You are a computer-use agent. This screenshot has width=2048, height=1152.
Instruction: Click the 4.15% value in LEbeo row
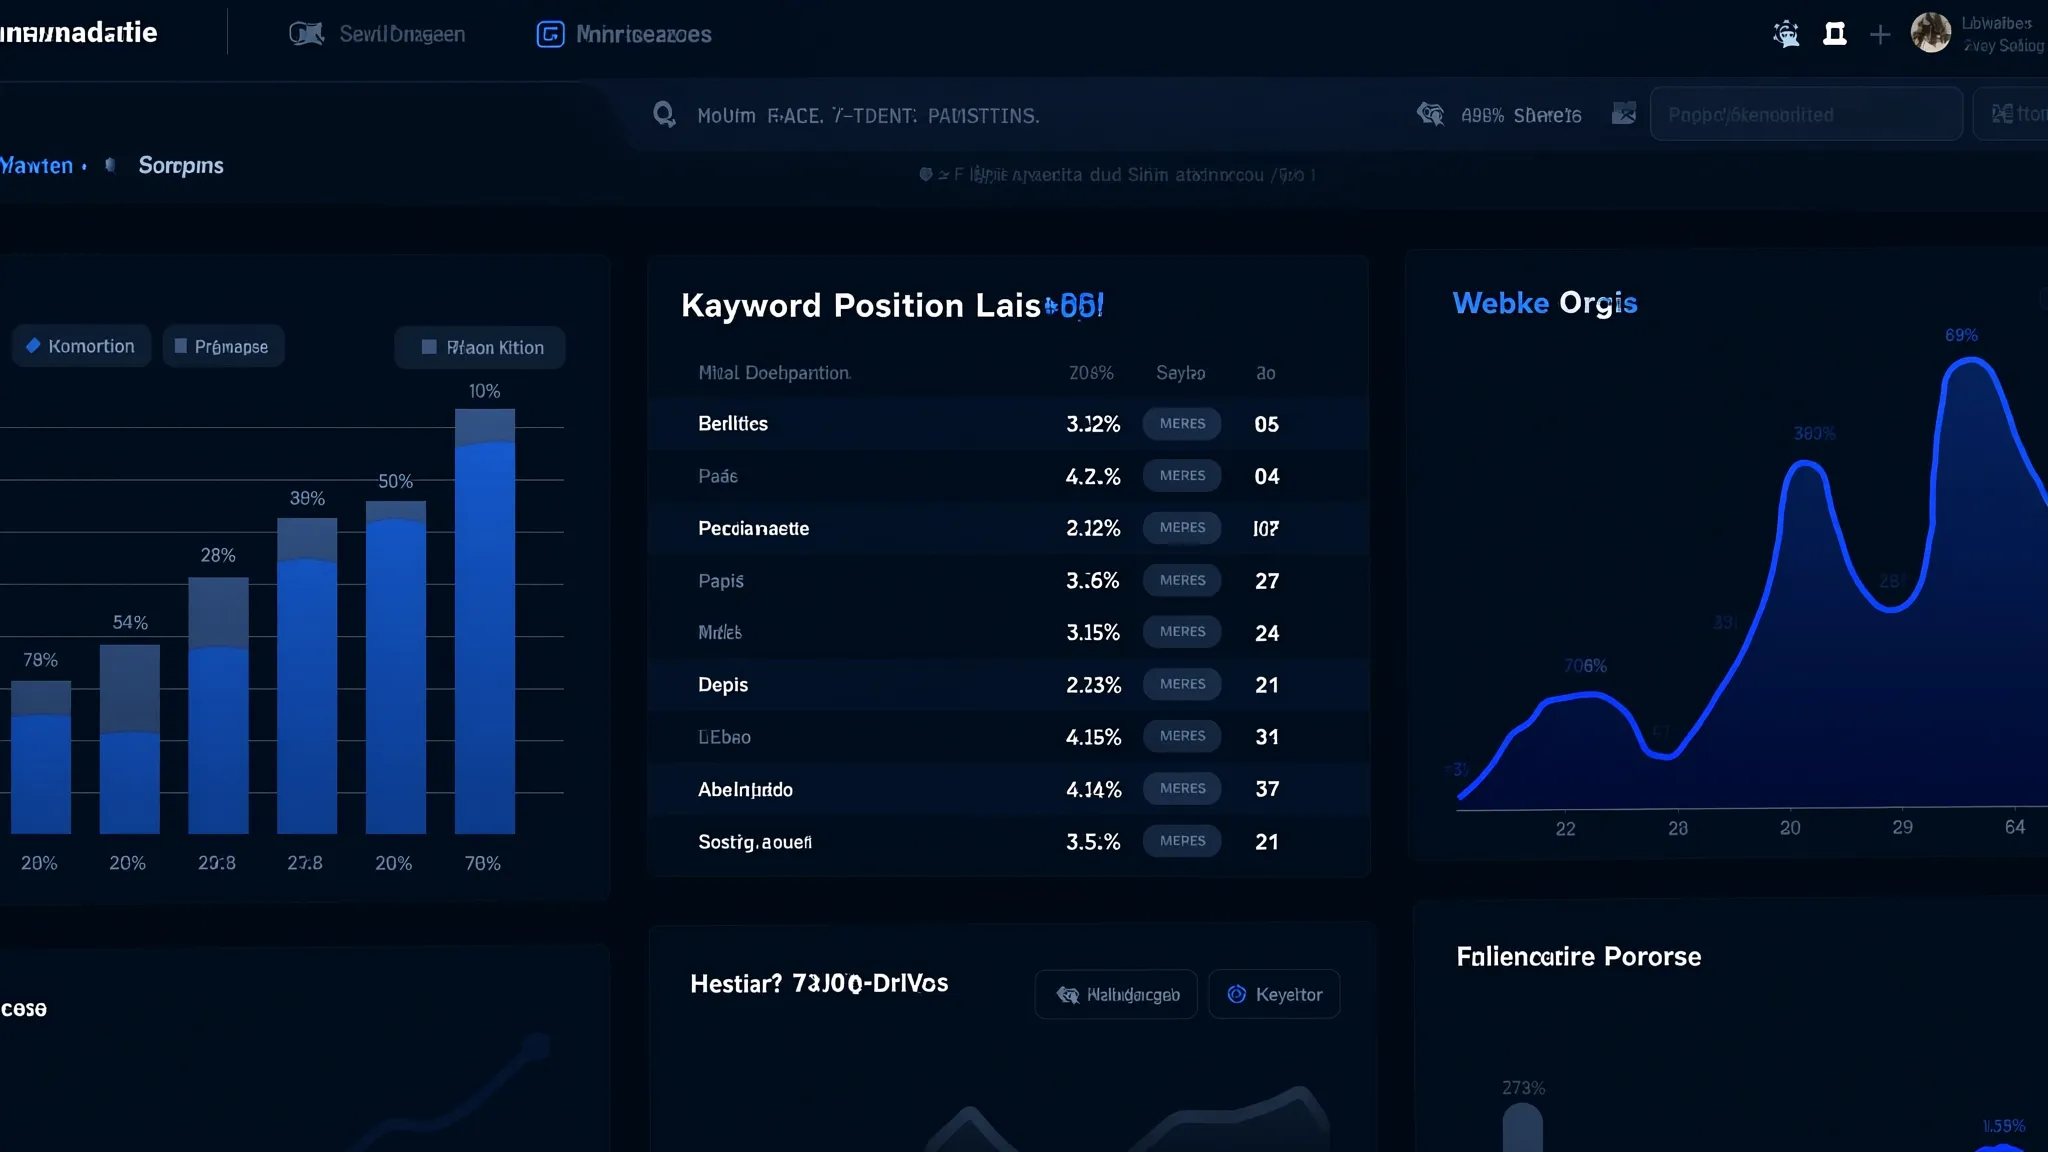click(x=1094, y=737)
